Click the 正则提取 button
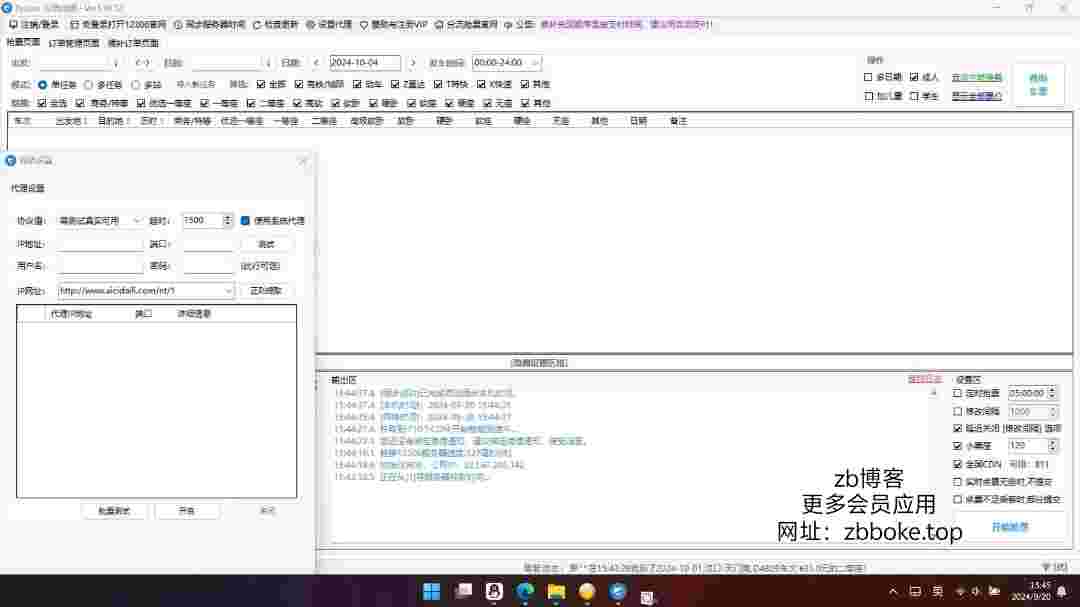Screen dimensions: 1080x607 (x=266, y=291)
